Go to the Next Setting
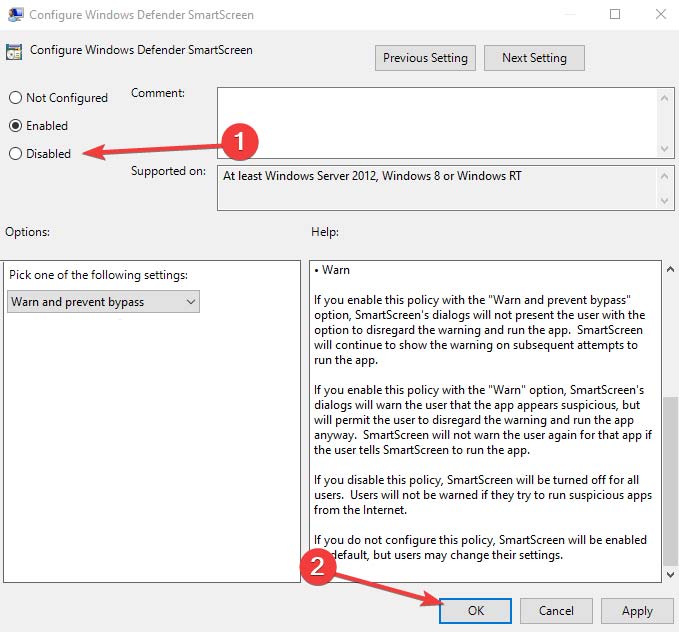This screenshot has width=679, height=632. point(534,58)
